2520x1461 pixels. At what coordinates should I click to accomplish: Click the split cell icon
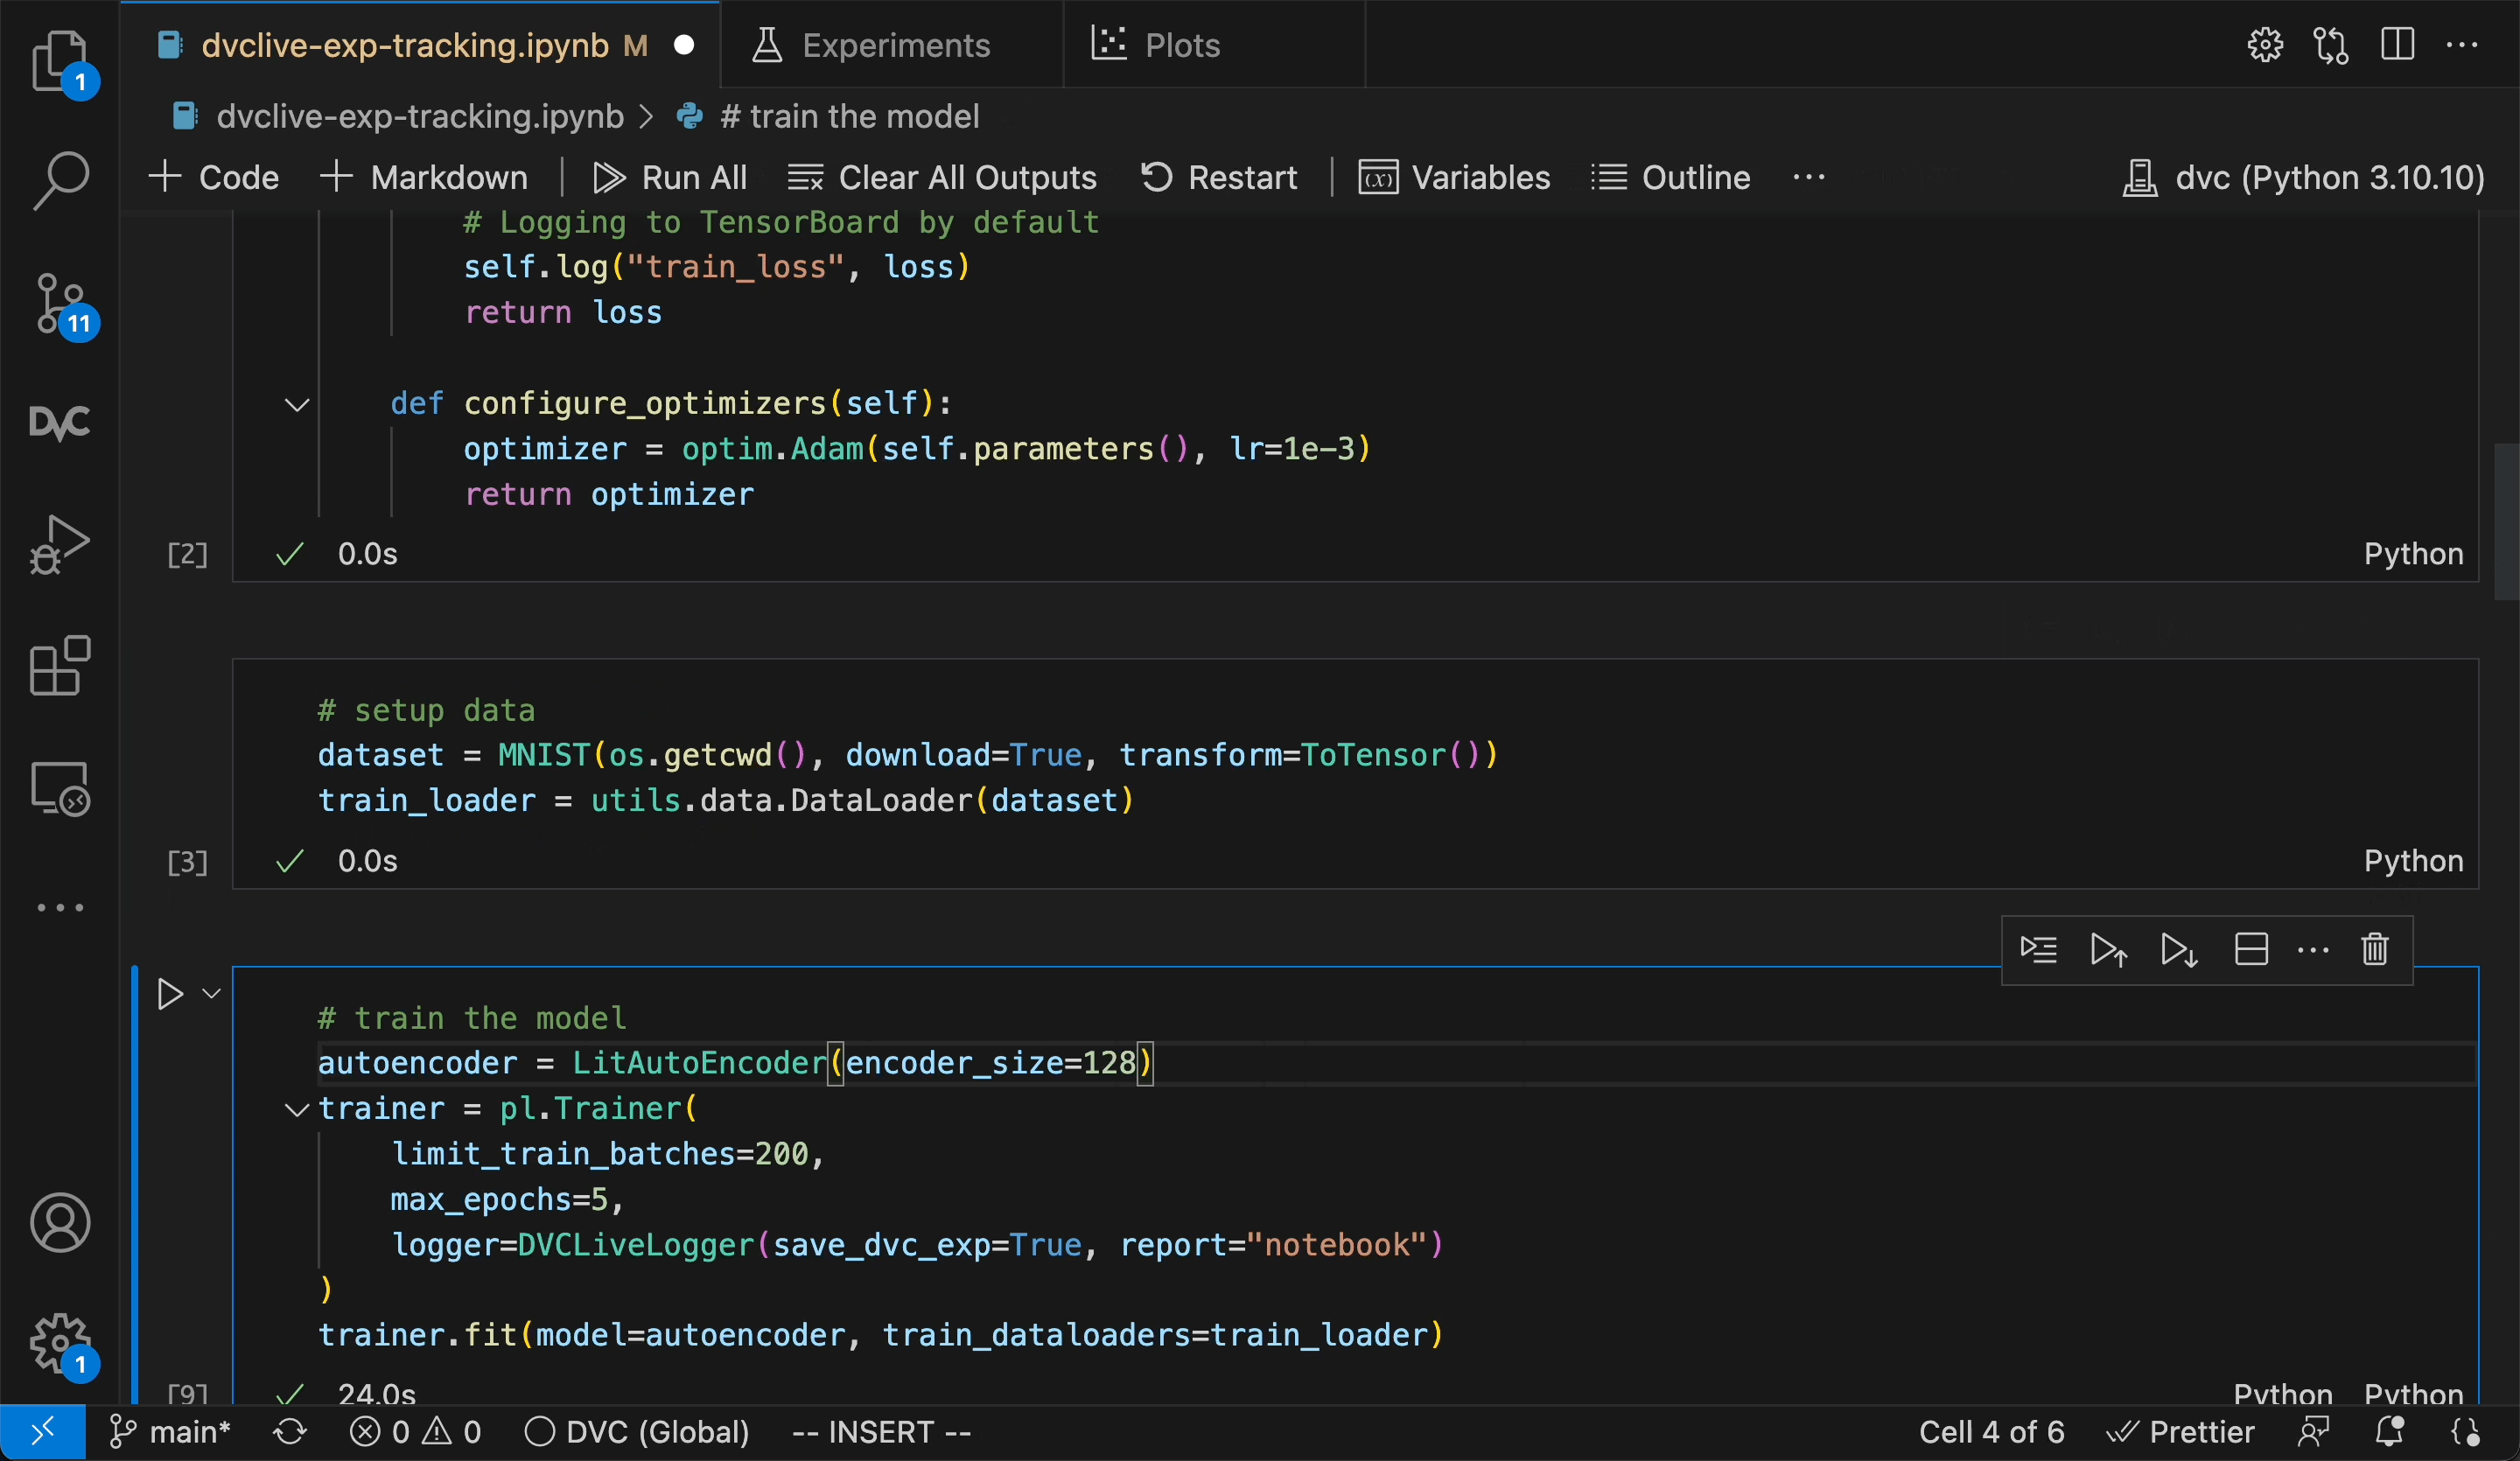pyautogui.click(x=2250, y=949)
